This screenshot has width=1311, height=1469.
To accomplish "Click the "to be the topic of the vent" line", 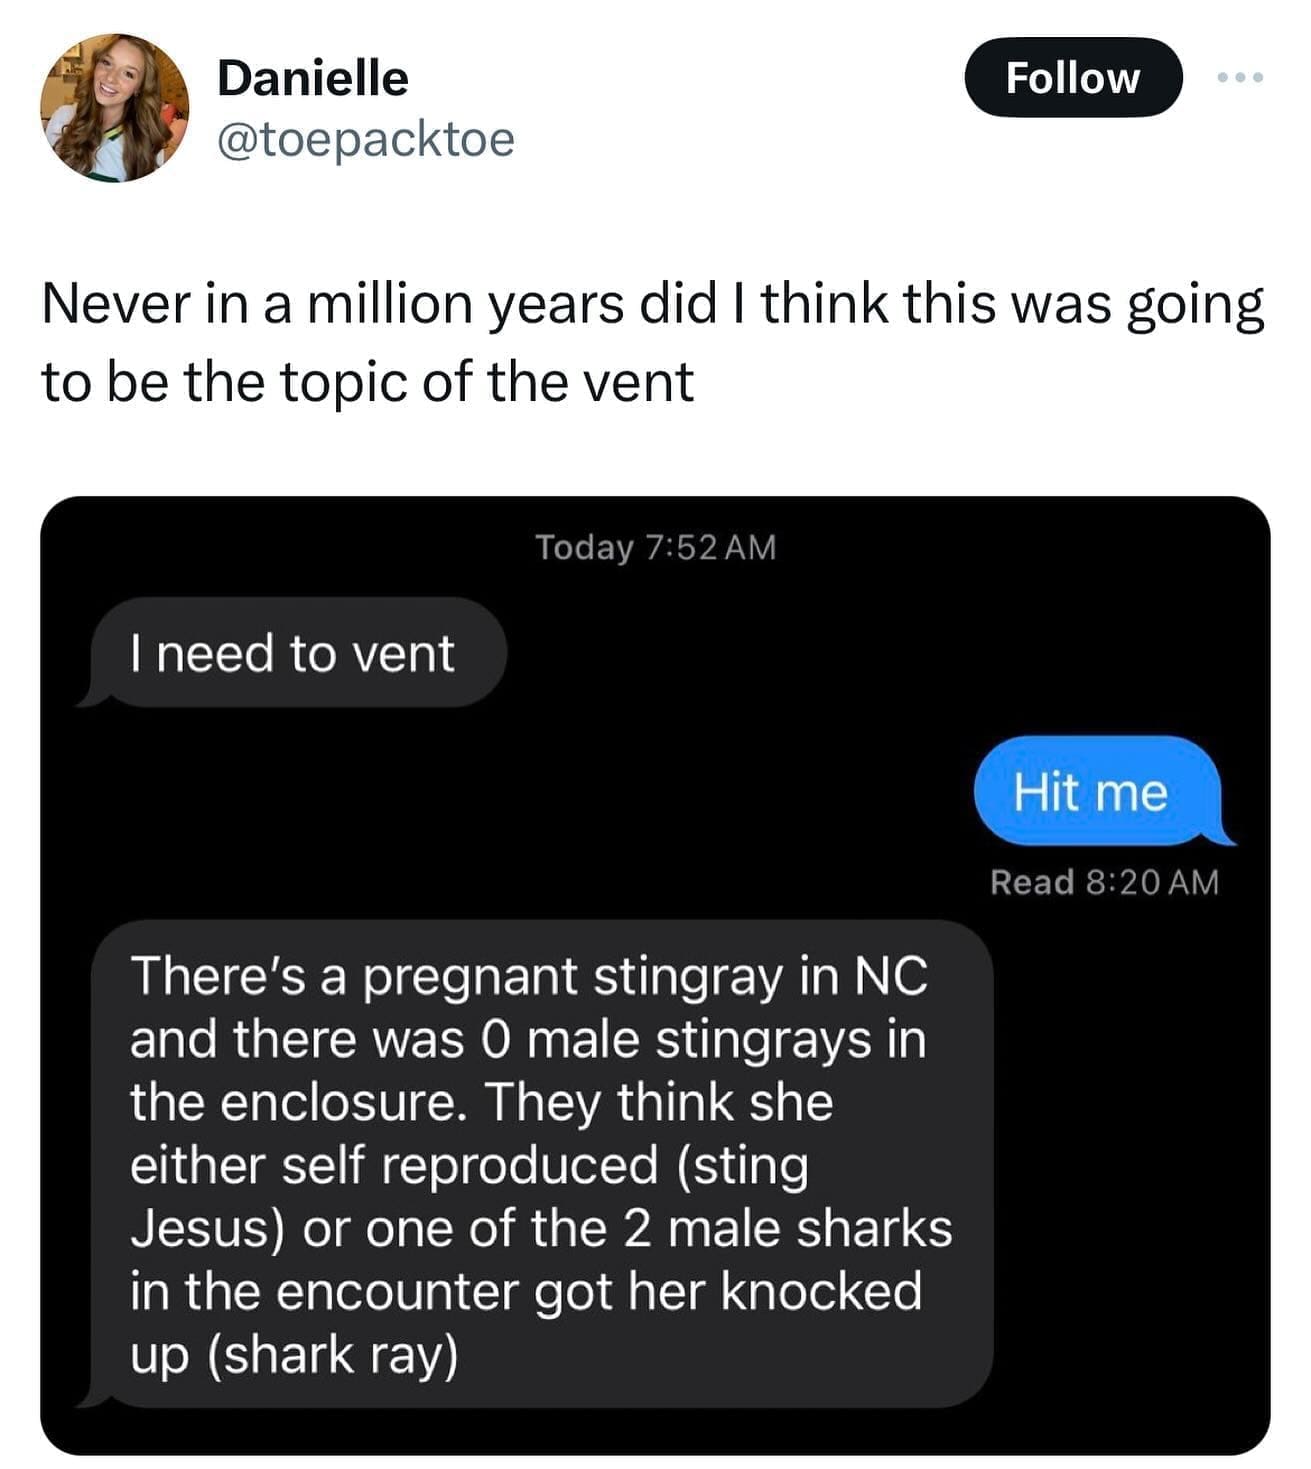I will coord(367,382).
